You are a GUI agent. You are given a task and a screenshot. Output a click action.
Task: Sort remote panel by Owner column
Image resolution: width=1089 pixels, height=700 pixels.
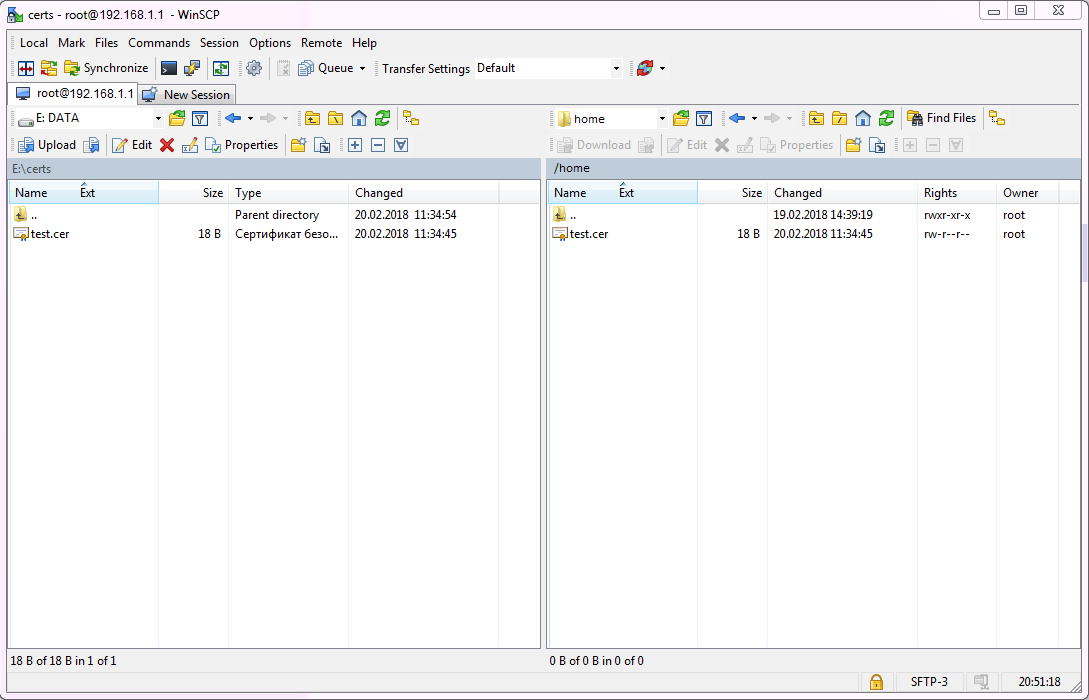(1027, 193)
